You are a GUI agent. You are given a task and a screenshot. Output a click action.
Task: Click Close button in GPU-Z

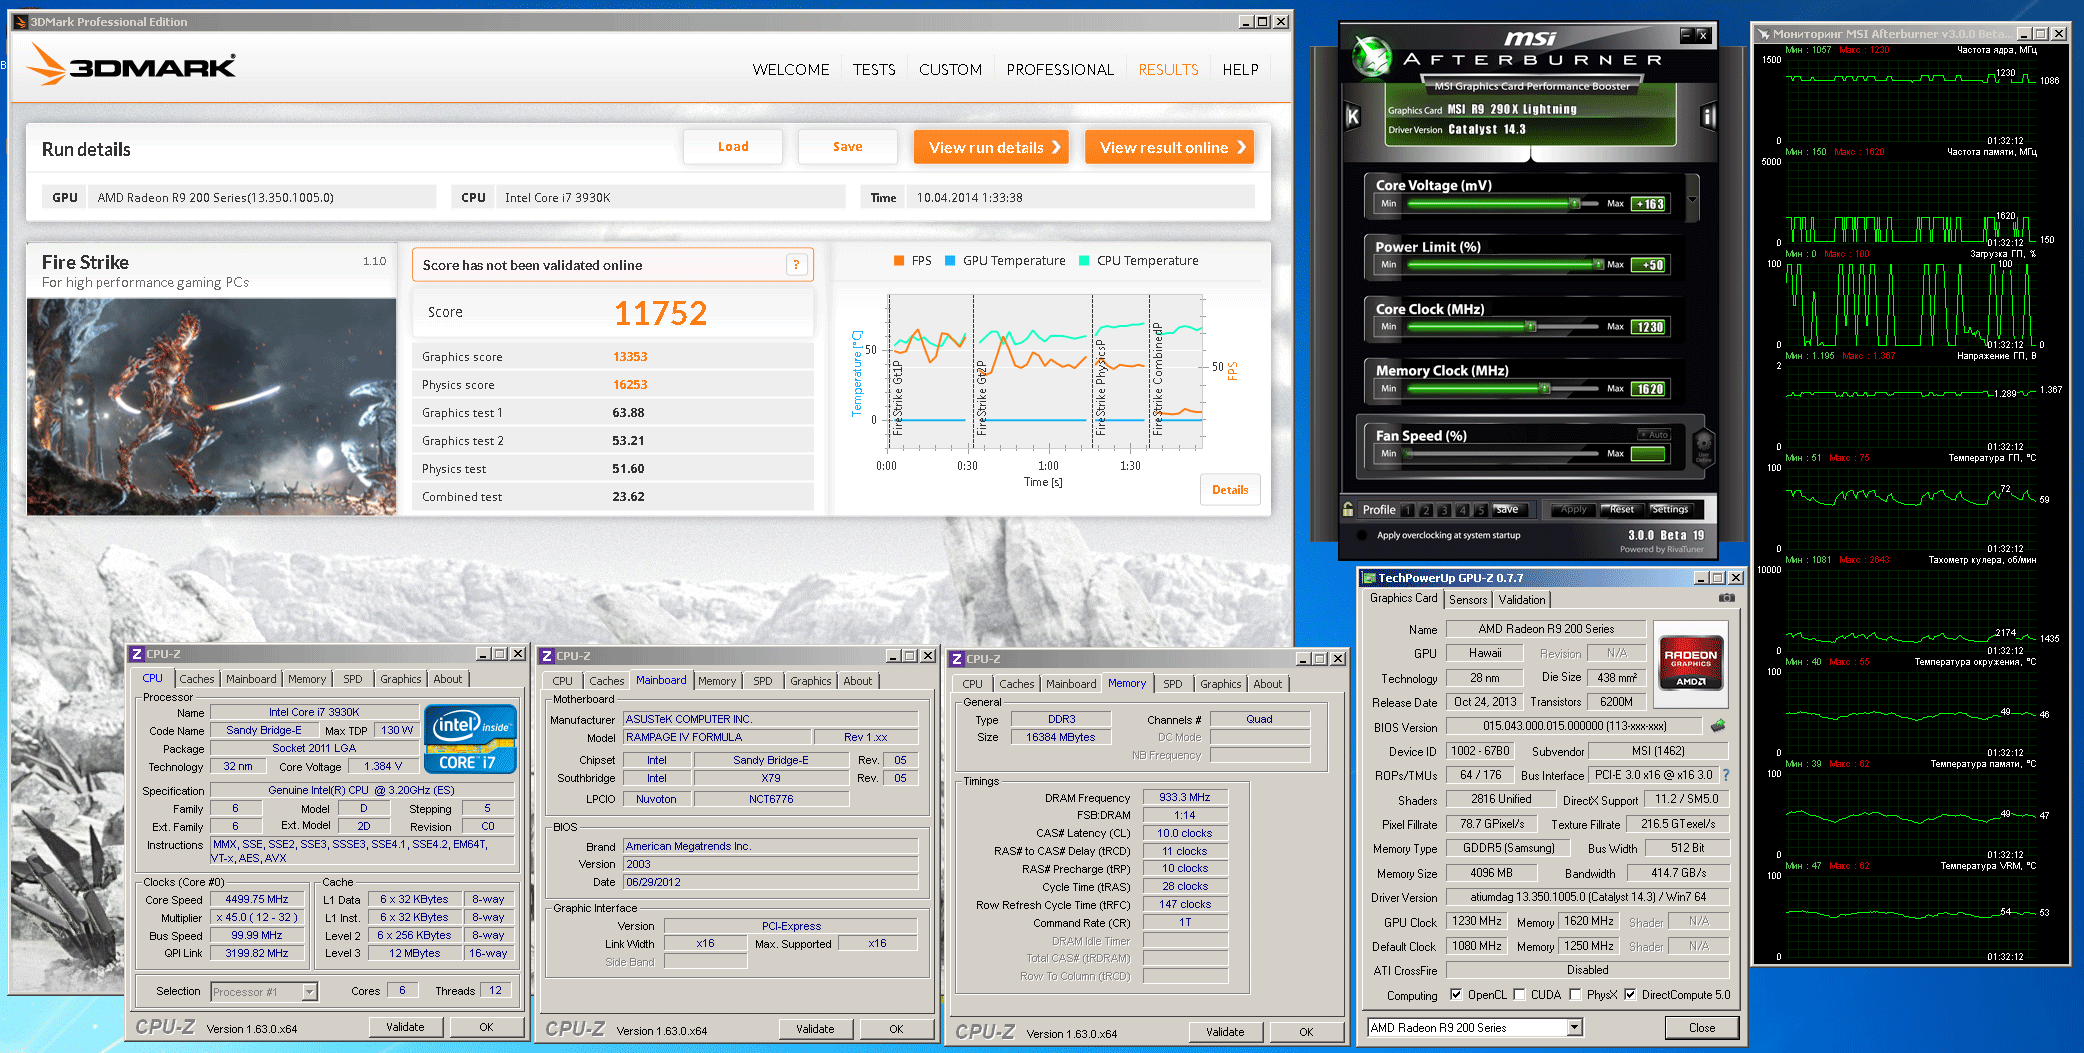pos(1702,1028)
